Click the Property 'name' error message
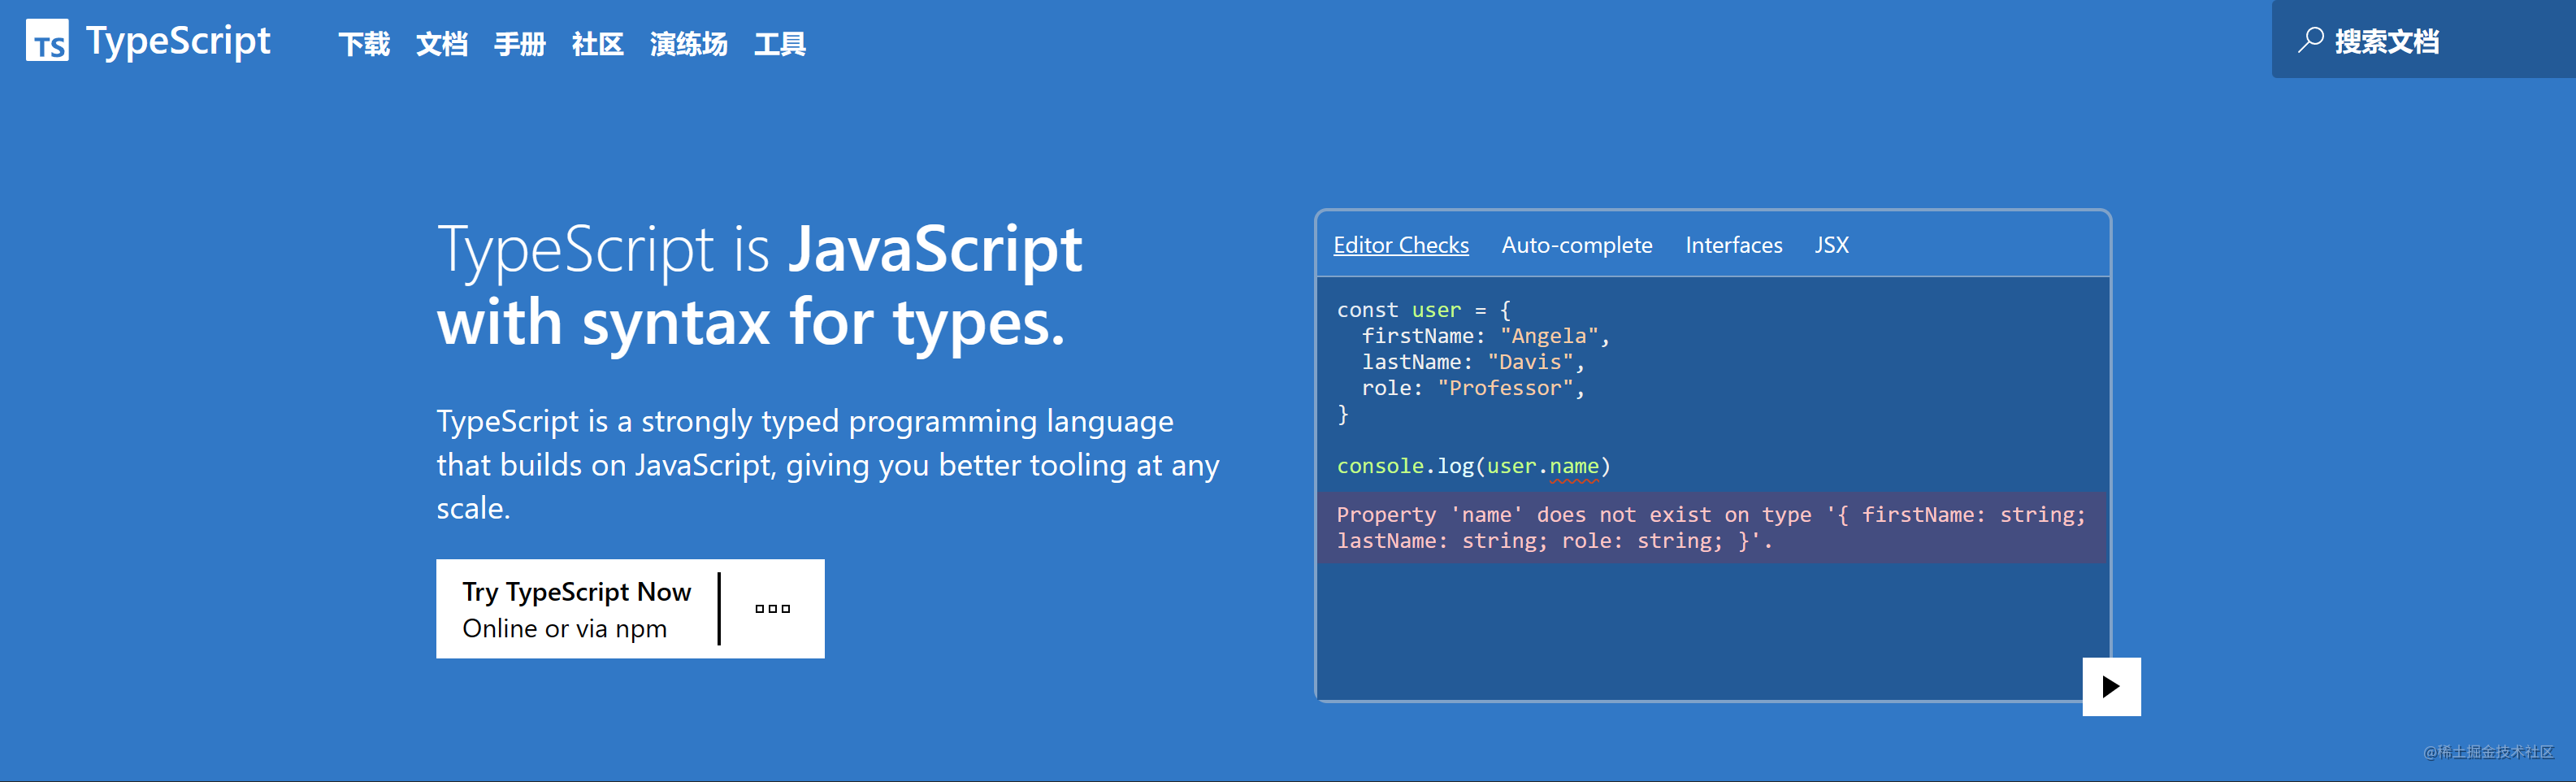The height and width of the screenshot is (782, 2576). pyautogui.click(x=1711, y=527)
